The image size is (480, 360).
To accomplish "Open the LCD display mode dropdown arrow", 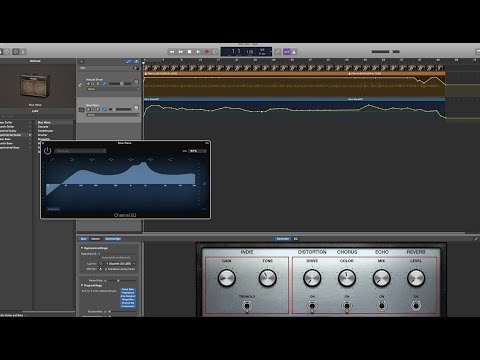I will coord(270,52).
